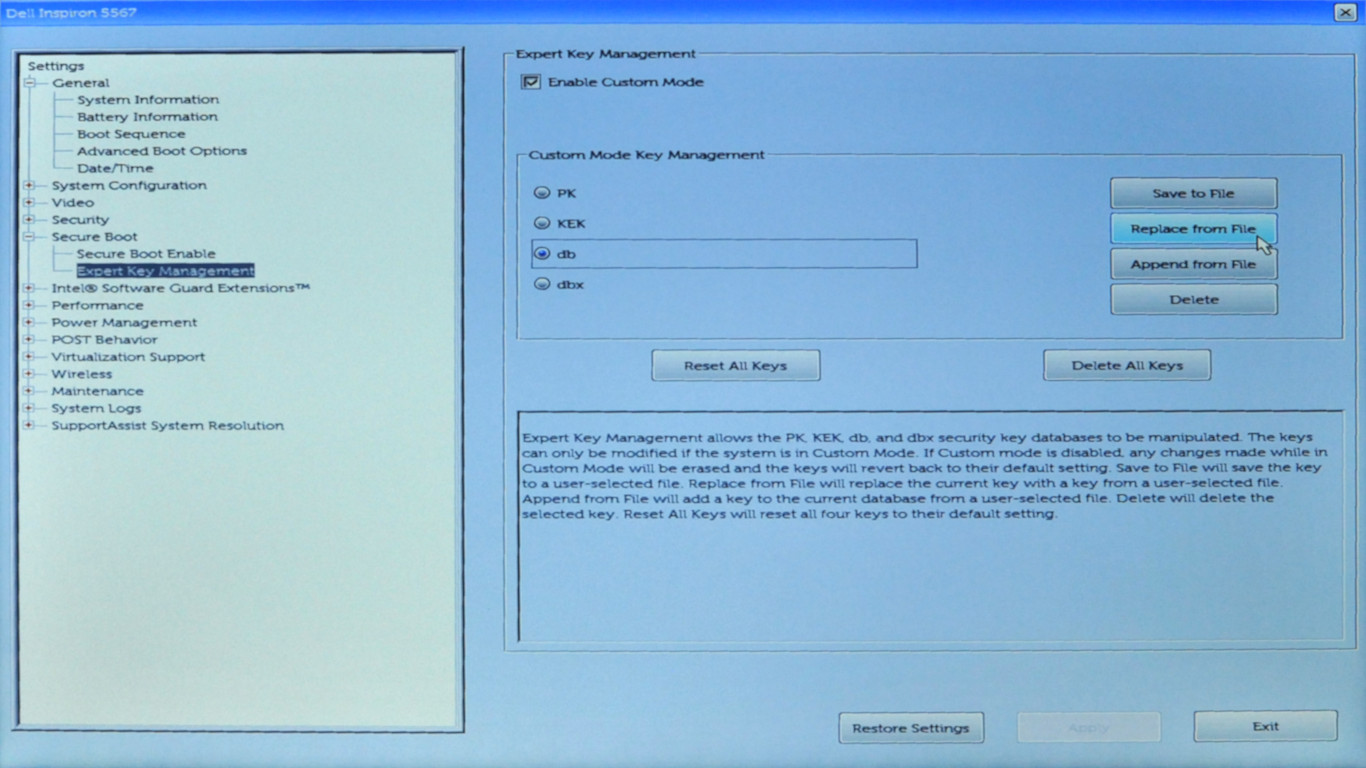Click the Delete All Keys button
Image resolution: width=1366 pixels, height=768 pixels.
click(x=1127, y=365)
